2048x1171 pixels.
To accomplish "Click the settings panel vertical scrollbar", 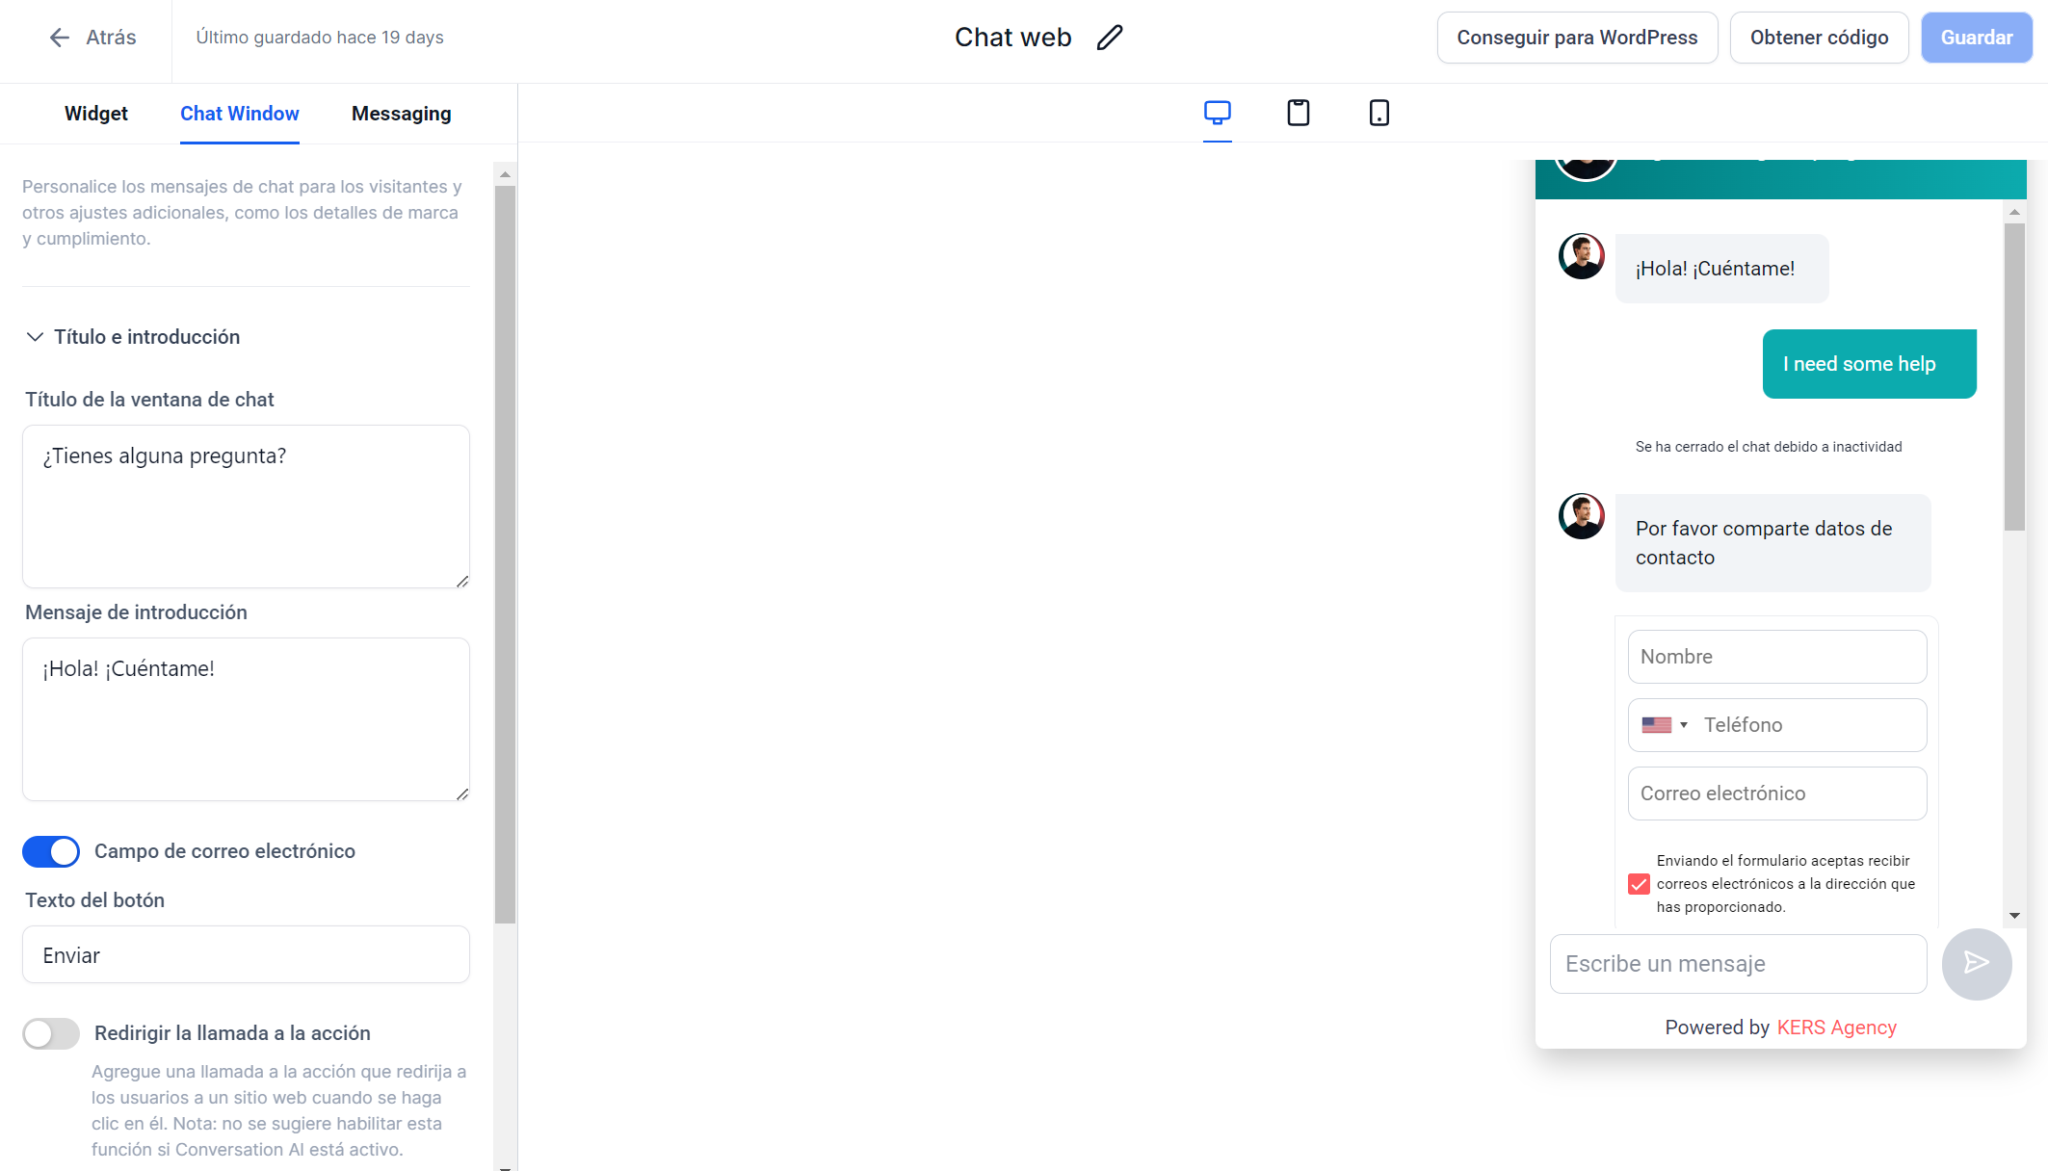I will (505, 554).
